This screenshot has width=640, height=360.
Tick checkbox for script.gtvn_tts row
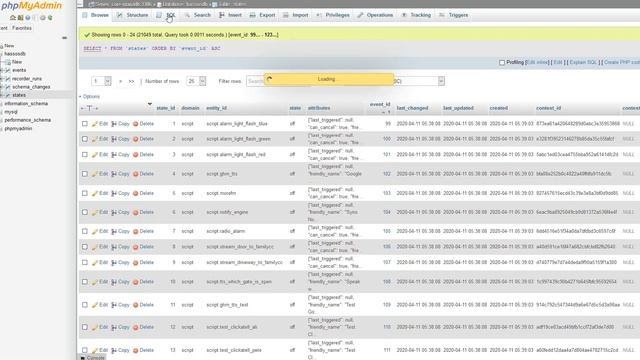[84, 174]
